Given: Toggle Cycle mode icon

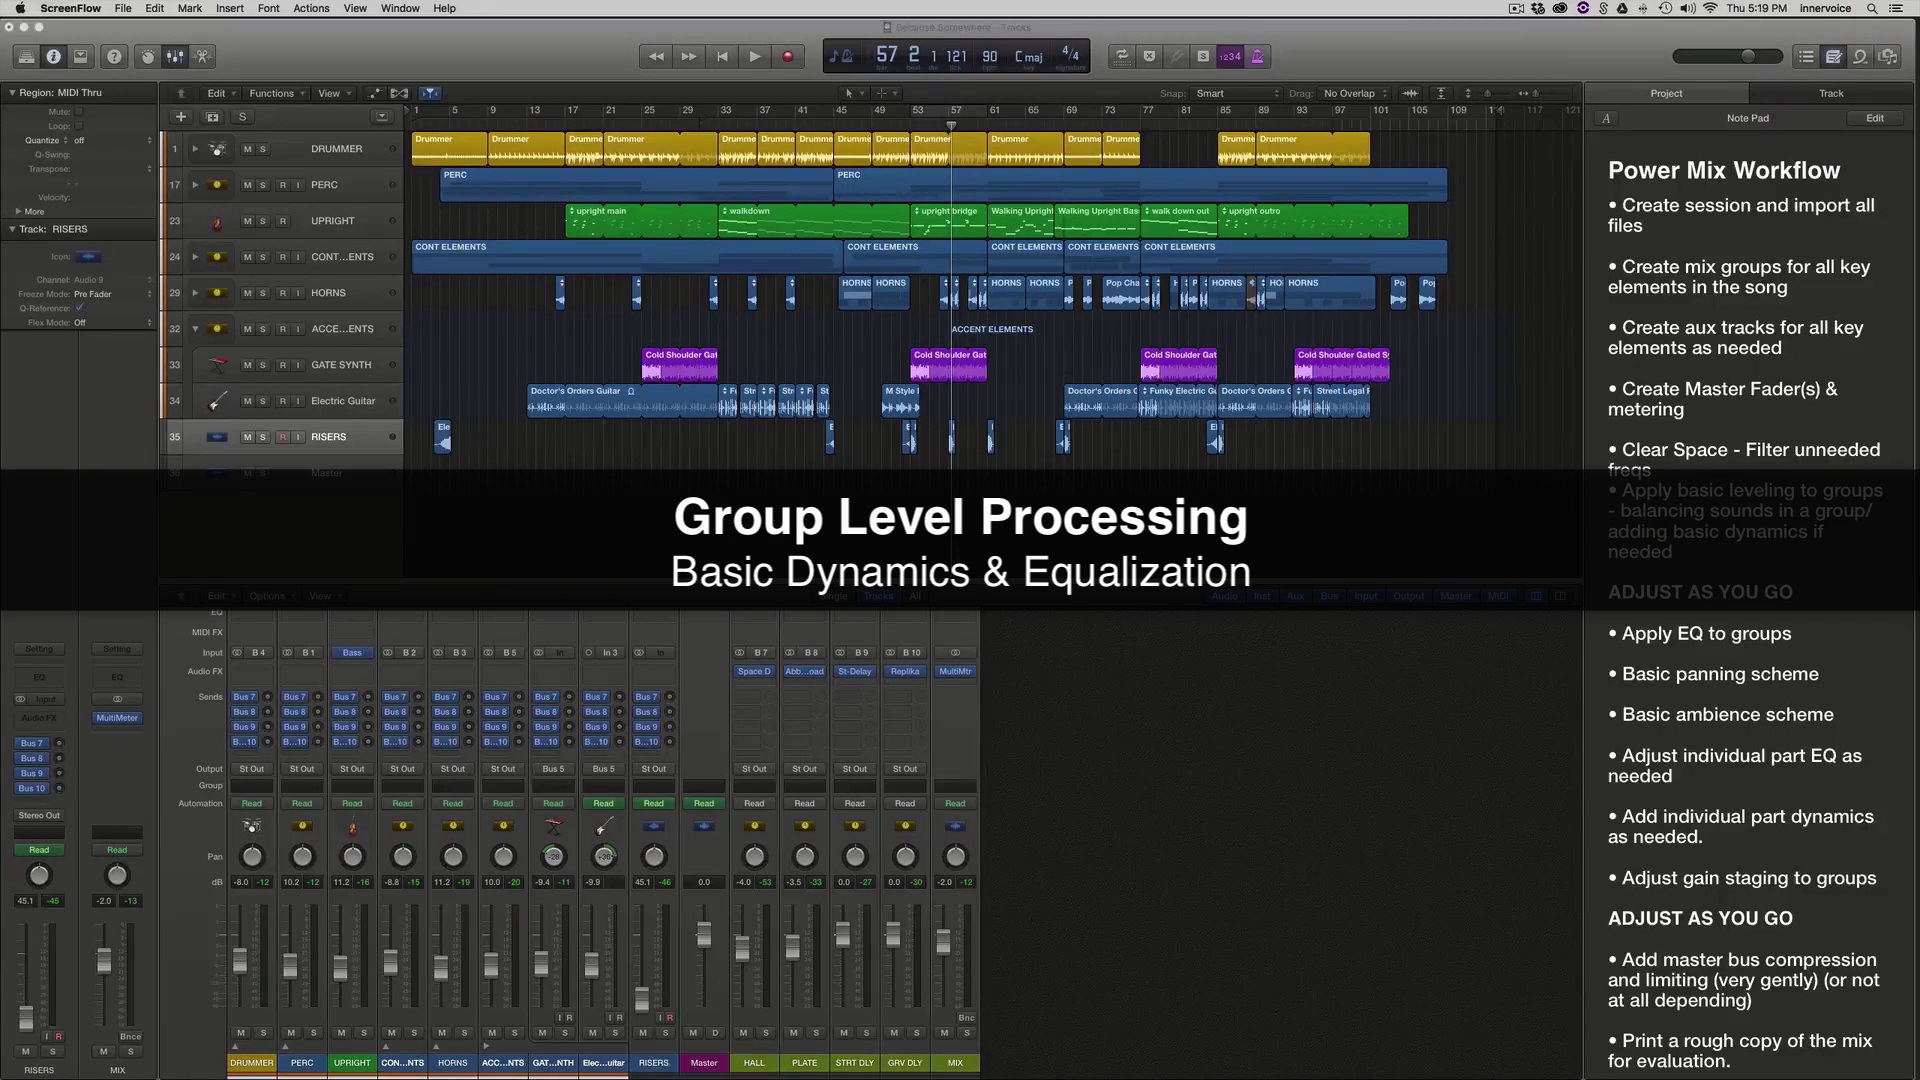Looking at the screenshot, I should pyautogui.click(x=1122, y=57).
